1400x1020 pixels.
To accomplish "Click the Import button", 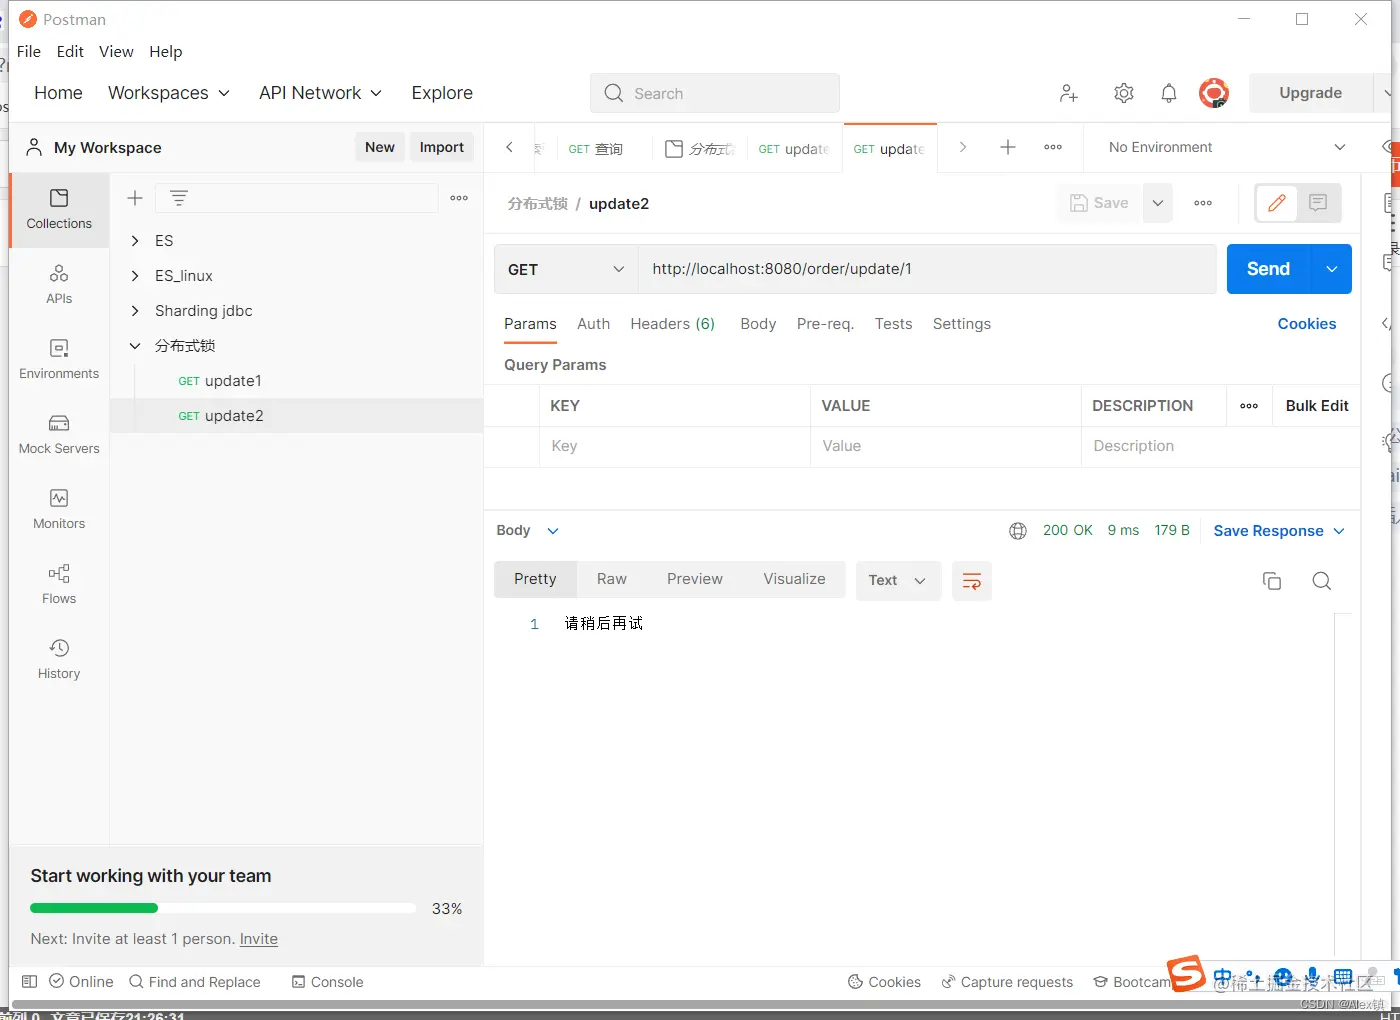I will point(442,147).
